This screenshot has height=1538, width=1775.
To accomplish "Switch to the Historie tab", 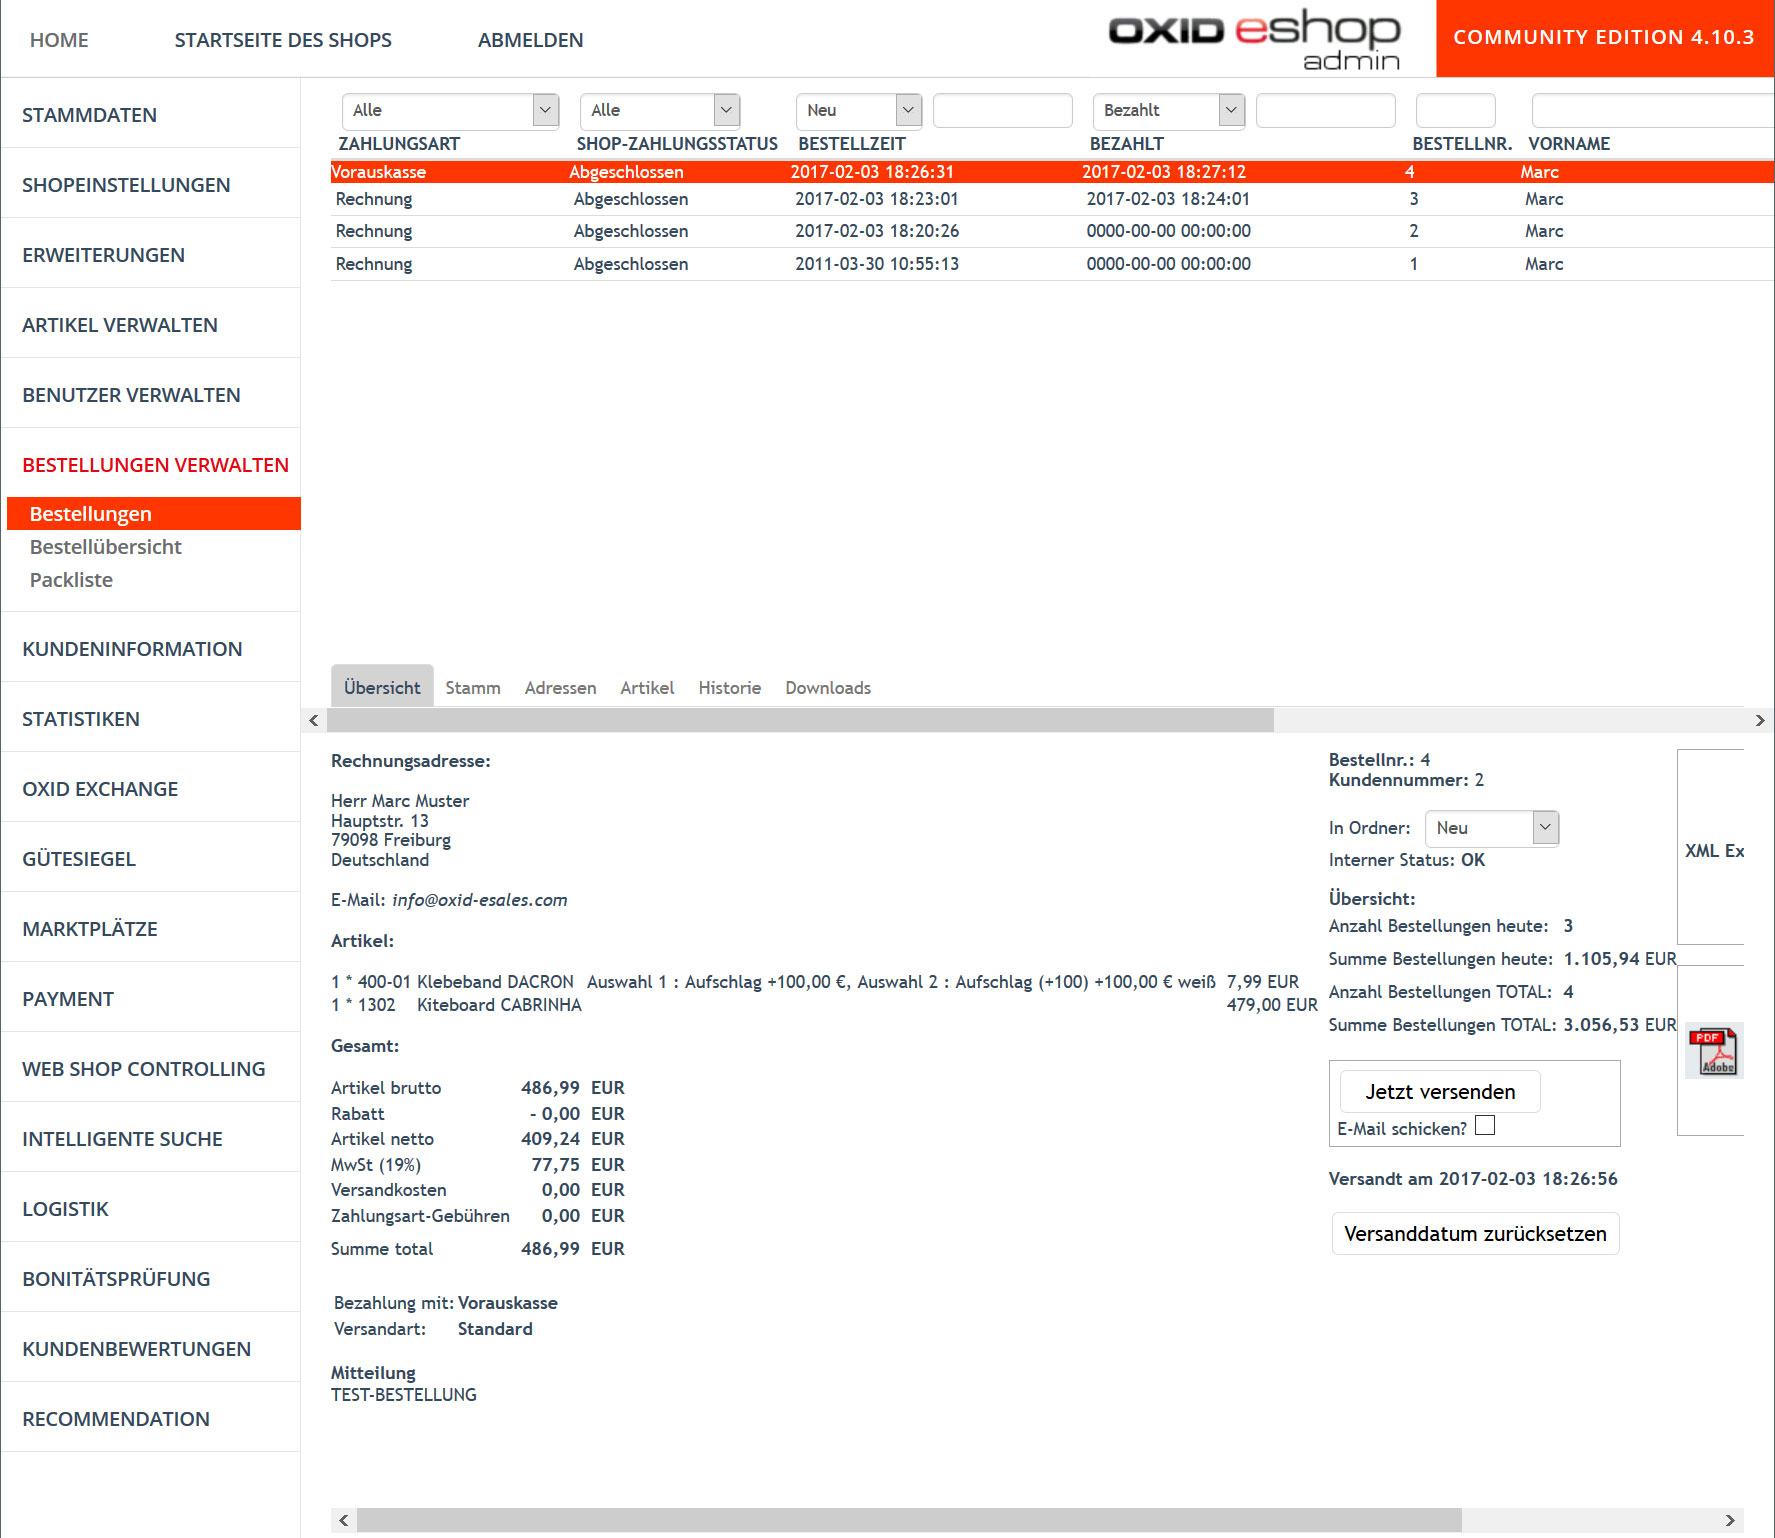I will point(729,688).
